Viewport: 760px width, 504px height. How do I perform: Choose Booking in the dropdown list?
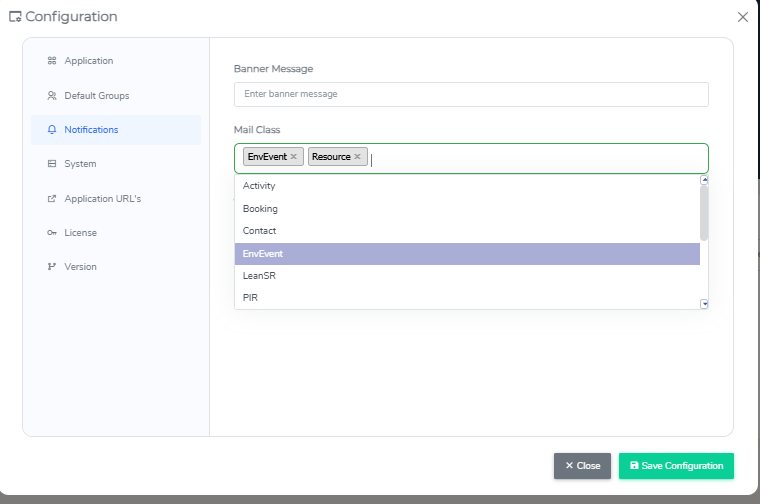(260, 209)
